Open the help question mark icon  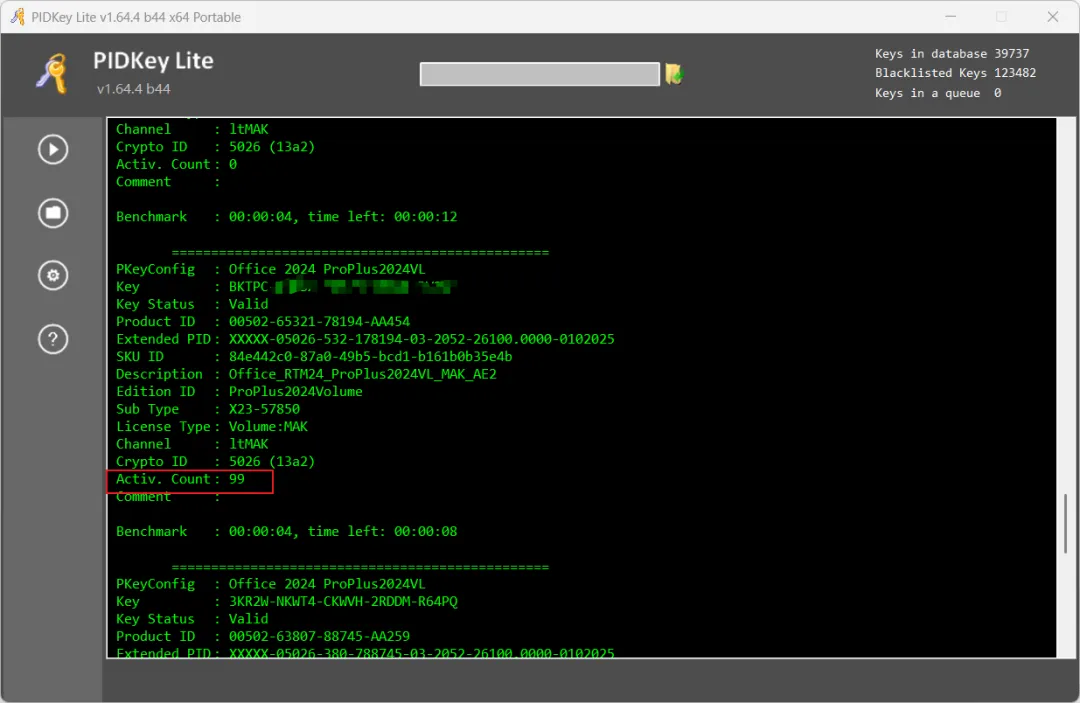53,339
